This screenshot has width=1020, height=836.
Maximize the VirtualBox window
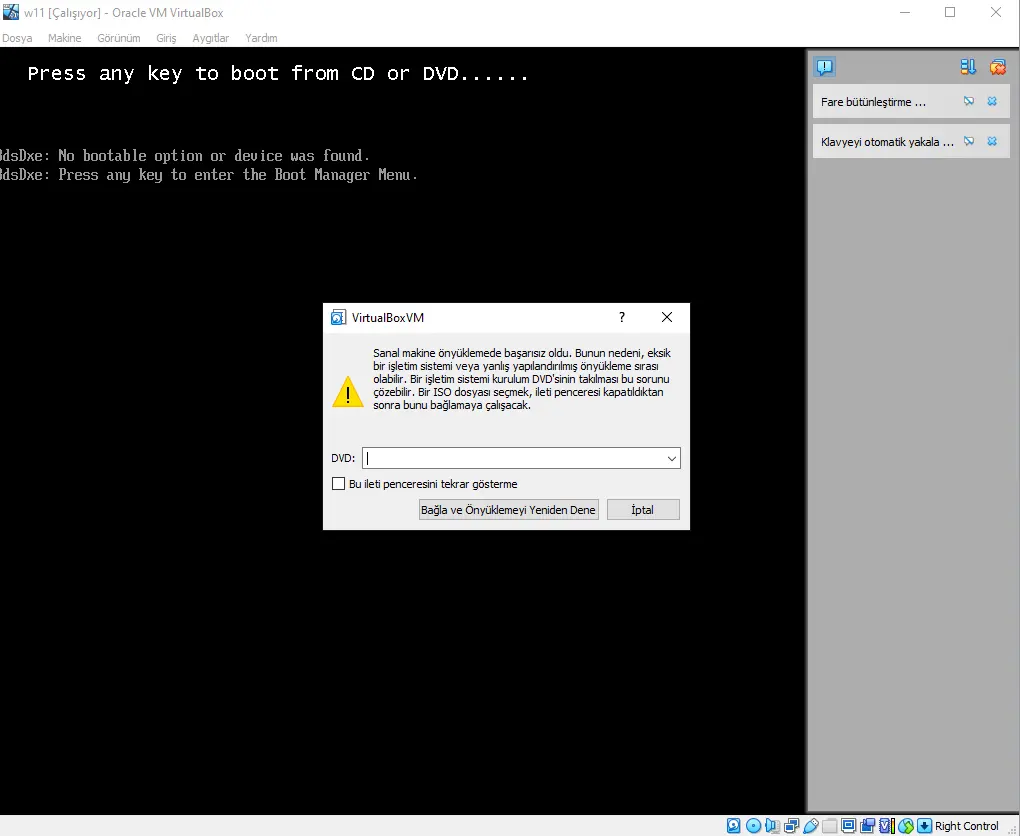pos(950,12)
